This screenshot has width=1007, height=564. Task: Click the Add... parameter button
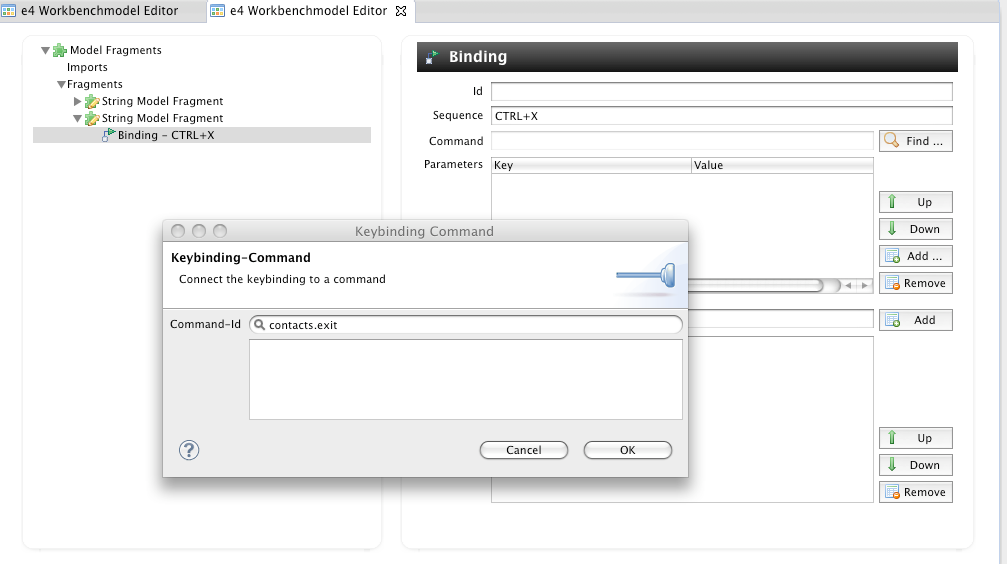tap(915, 256)
